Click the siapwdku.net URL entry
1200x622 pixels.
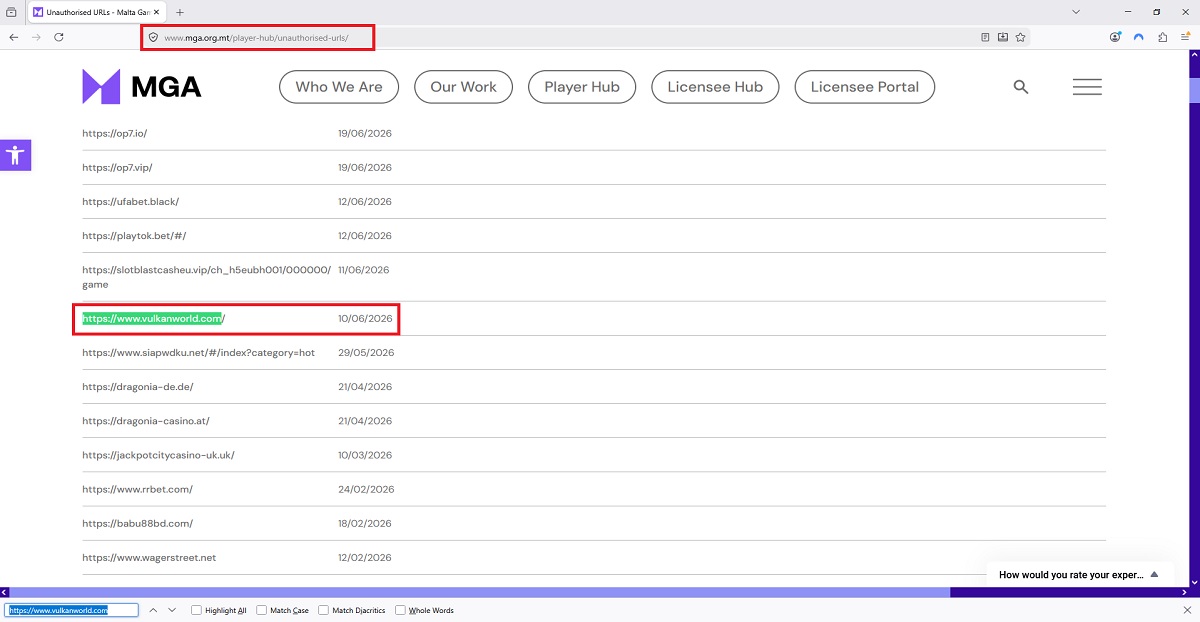[x=198, y=353]
